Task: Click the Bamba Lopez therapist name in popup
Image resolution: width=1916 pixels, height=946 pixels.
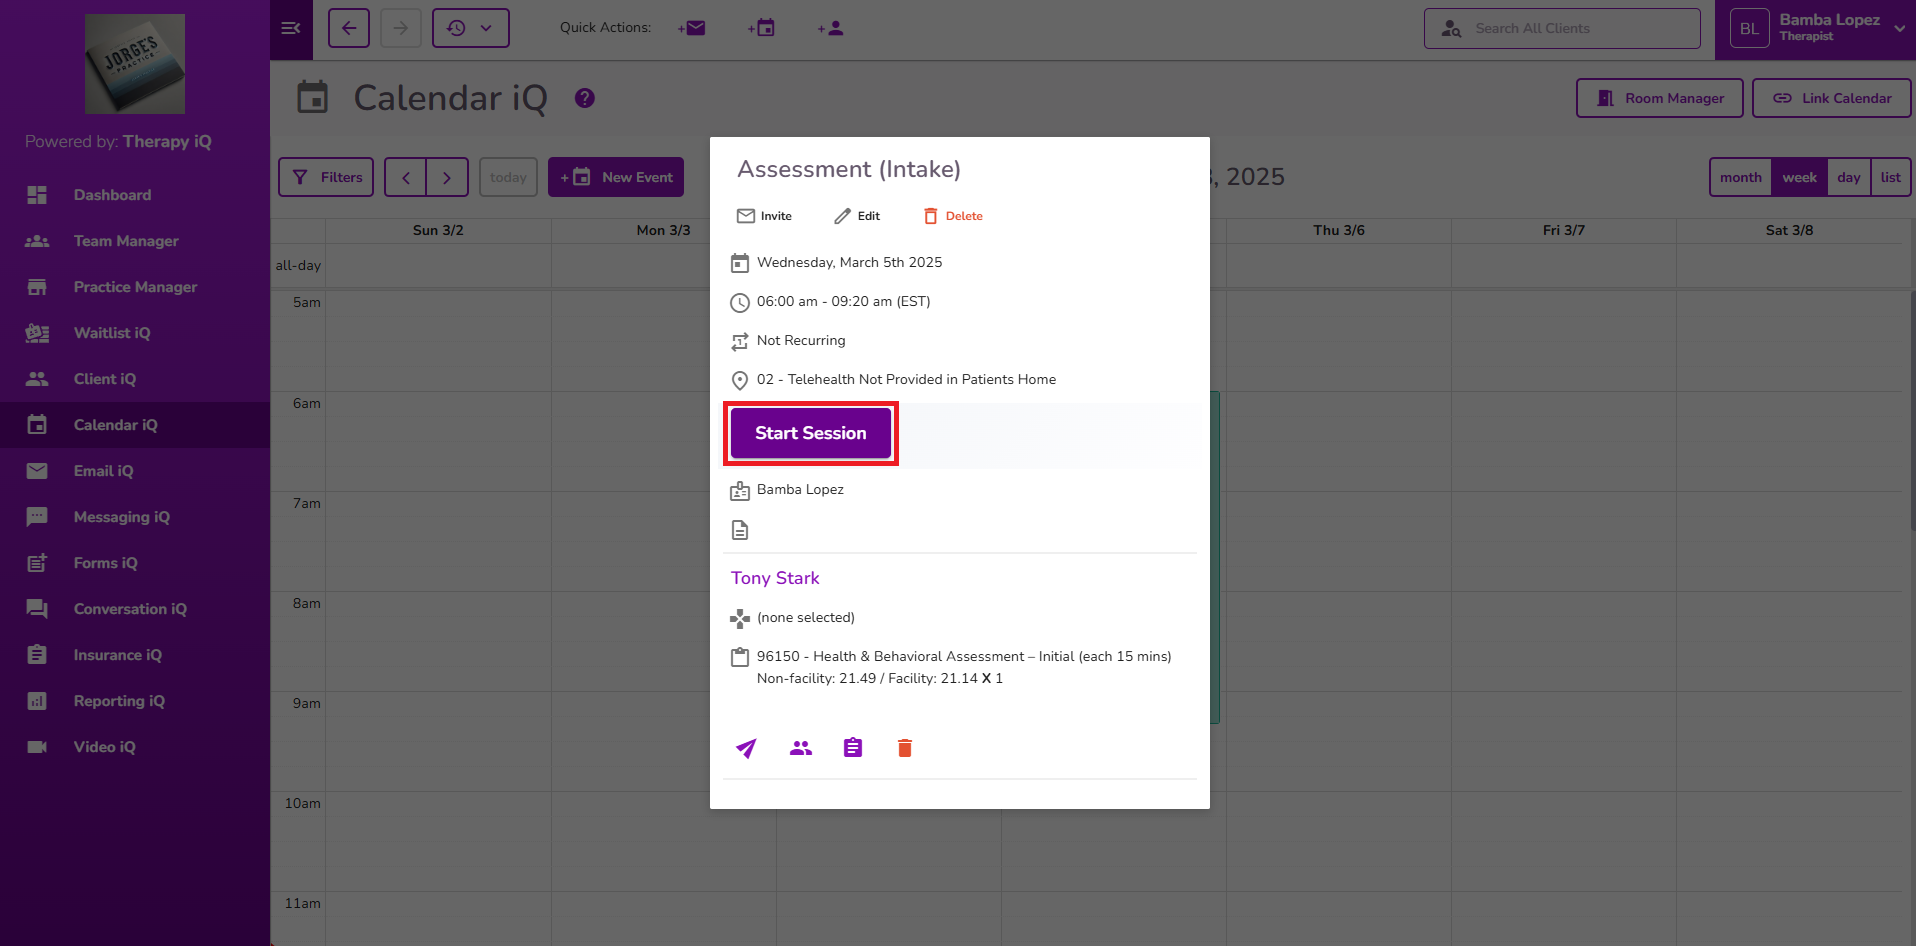Action: pos(800,489)
